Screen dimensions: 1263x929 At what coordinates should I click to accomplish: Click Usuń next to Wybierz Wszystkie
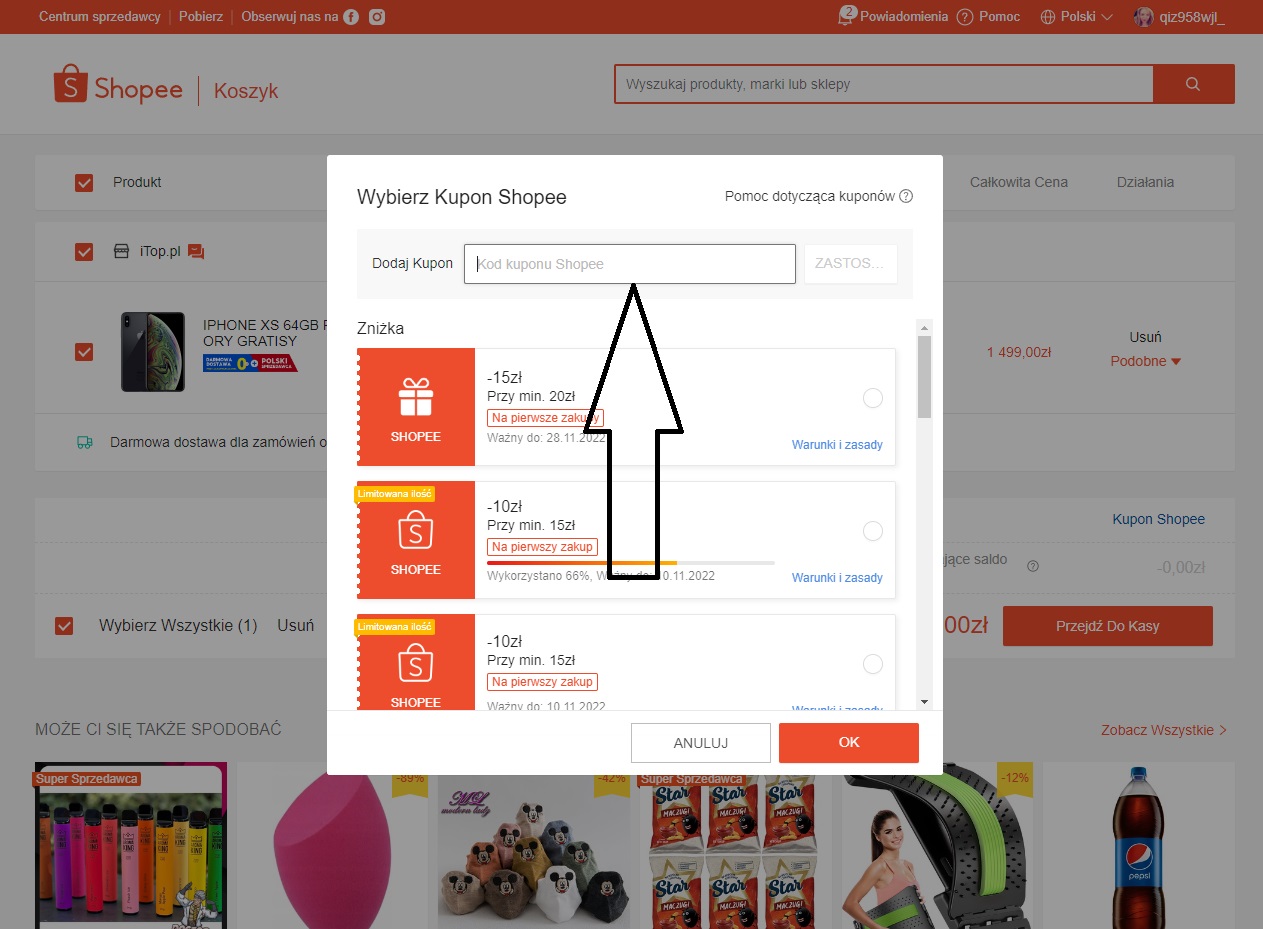point(295,626)
